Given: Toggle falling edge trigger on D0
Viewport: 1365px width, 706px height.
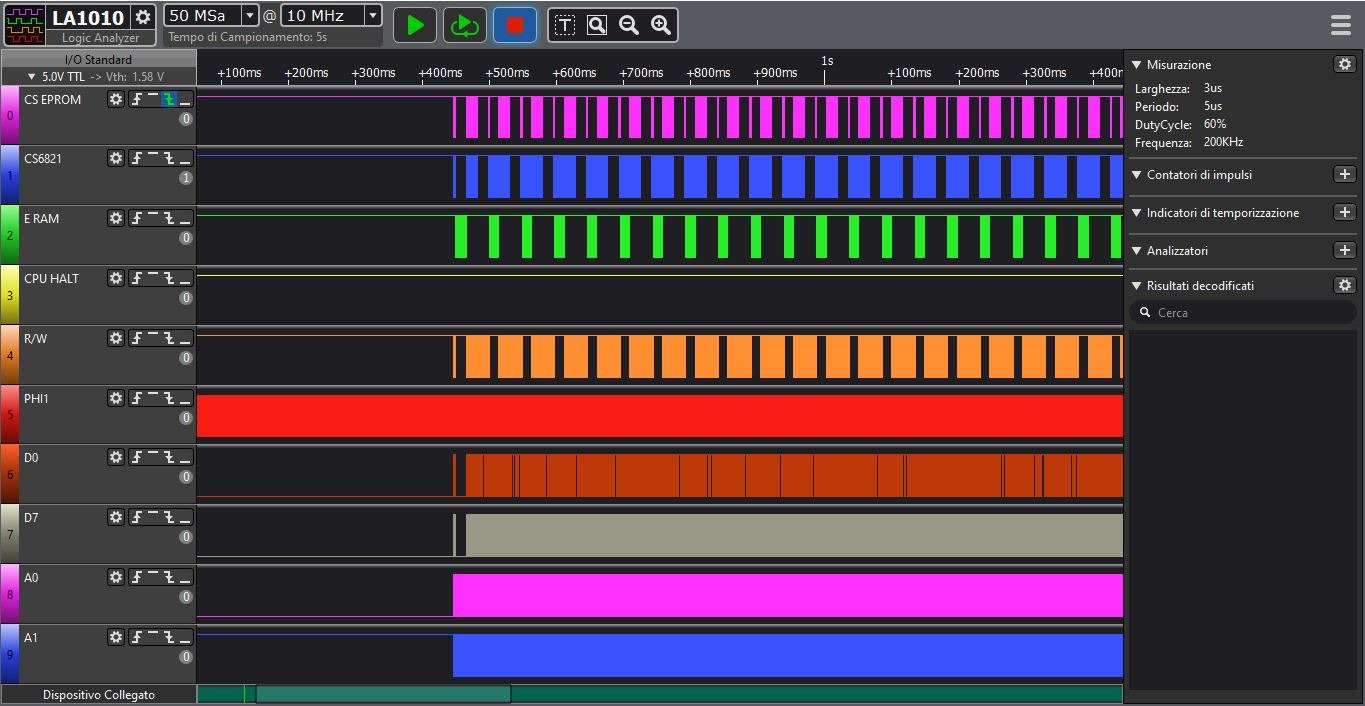Looking at the screenshot, I should [x=169, y=457].
